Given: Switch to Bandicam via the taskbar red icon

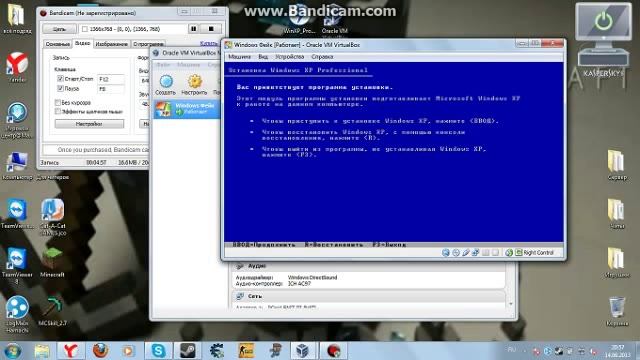Looking at the screenshot, I should point(334,351).
